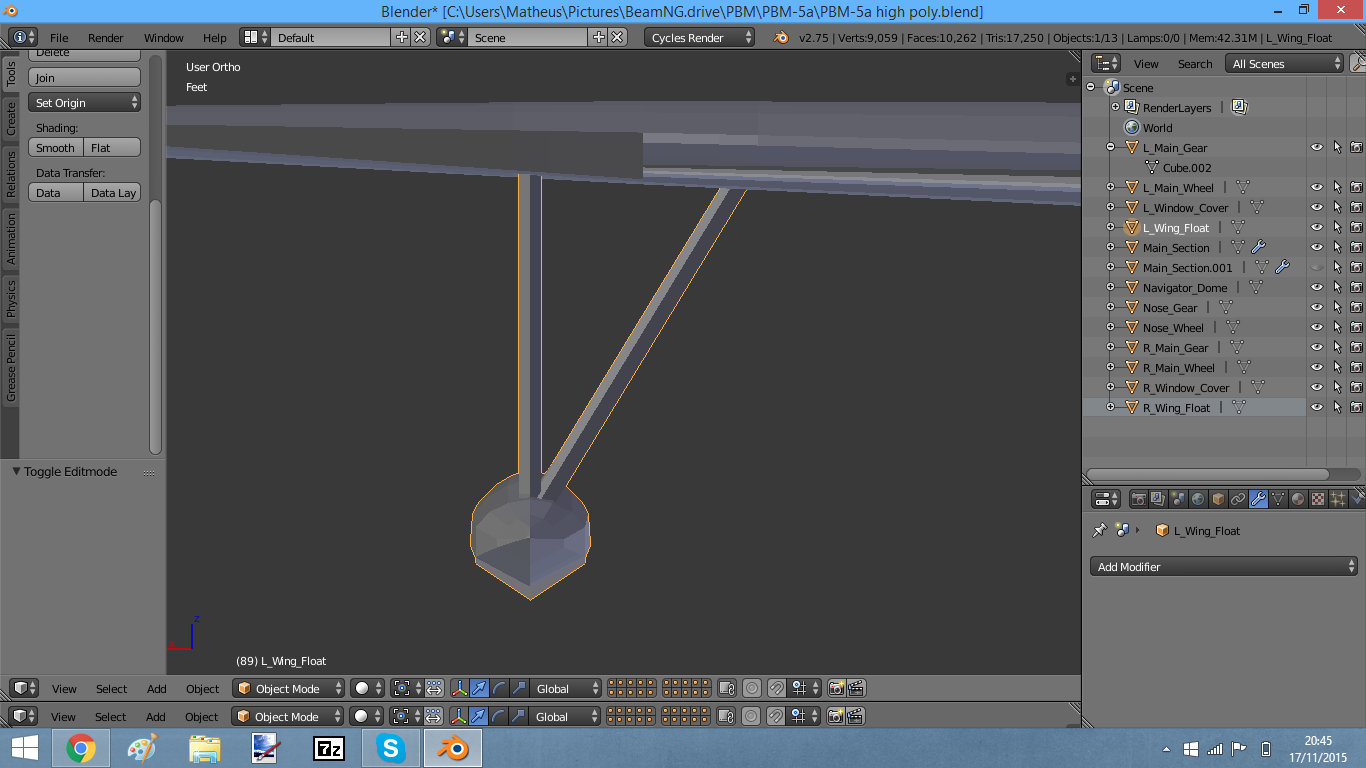Click the mesh data icon on L_Main_Wheel row
1366x768 pixels.
click(1243, 187)
